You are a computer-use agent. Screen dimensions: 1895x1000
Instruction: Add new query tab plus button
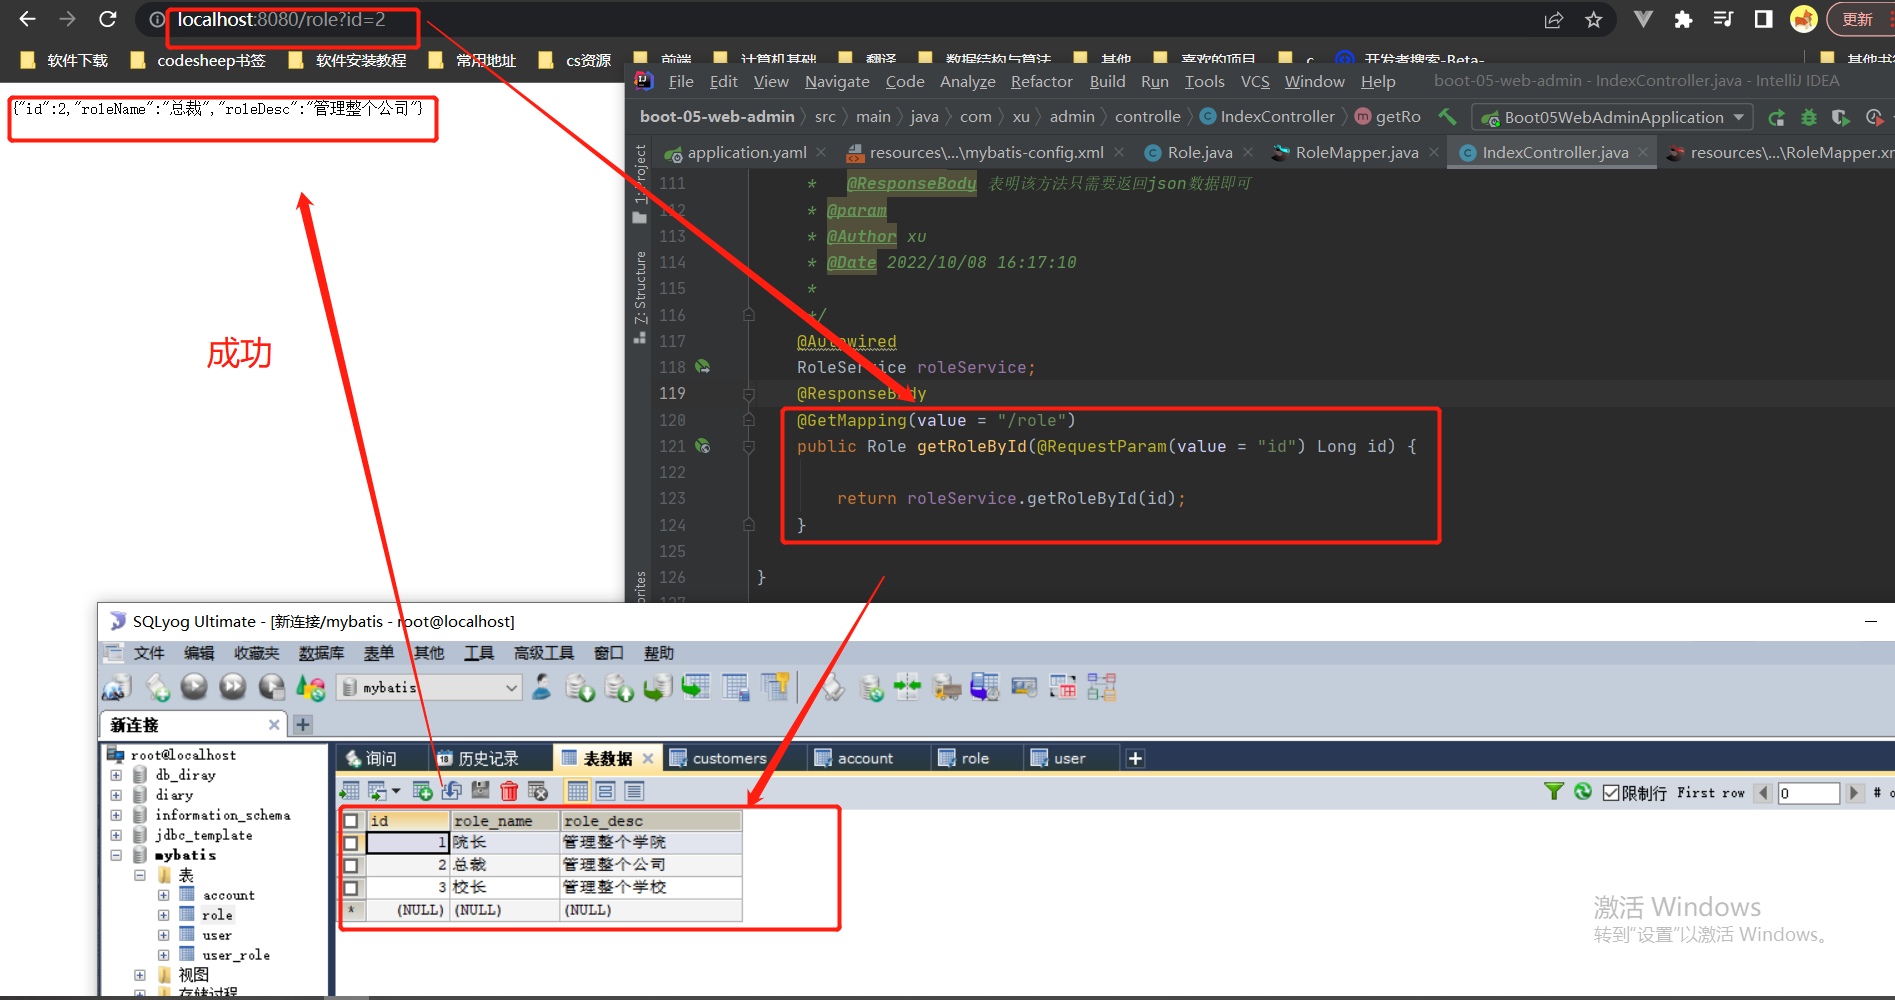1135,758
